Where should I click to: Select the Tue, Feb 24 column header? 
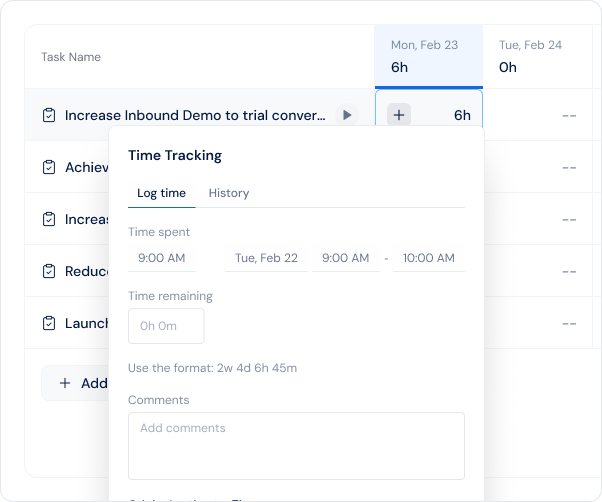click(x=537, y=56)
